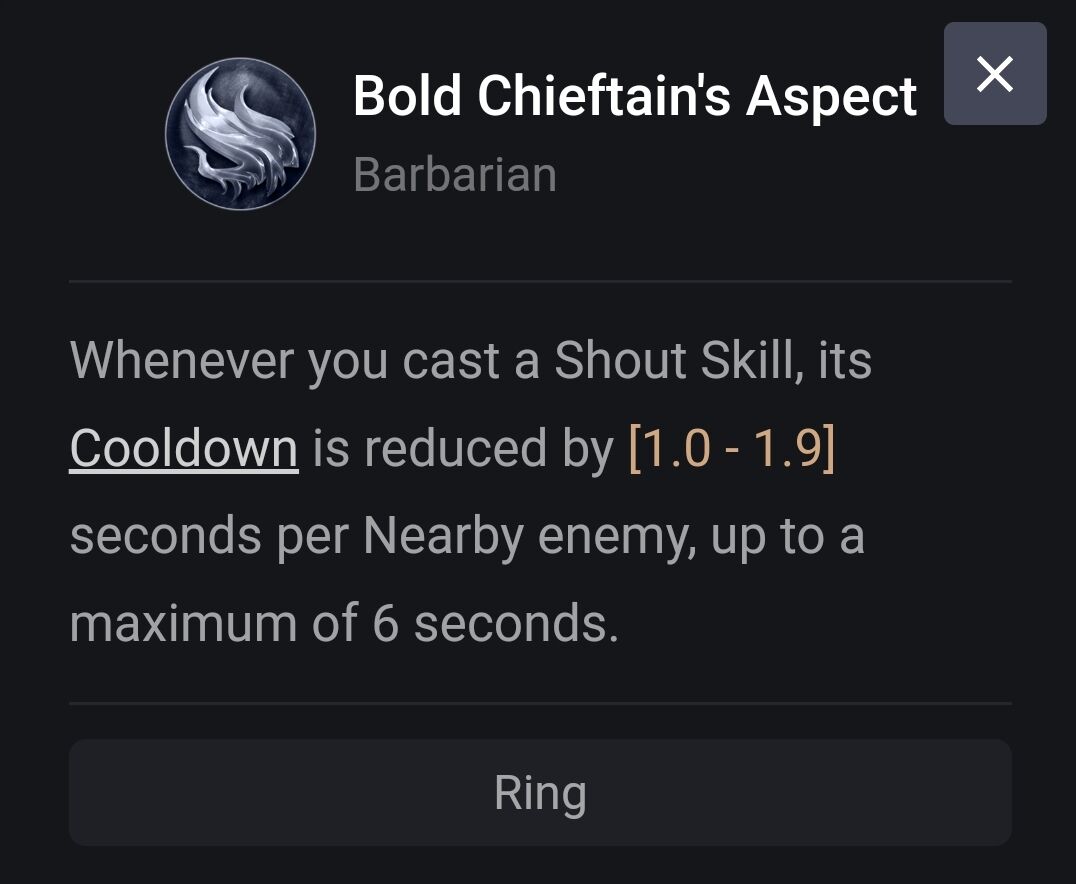Viewport: 1076px width, 884px height.
Task: Click the Bold Chieftain's Aspect emblem icon
Action: pos(240,134)
